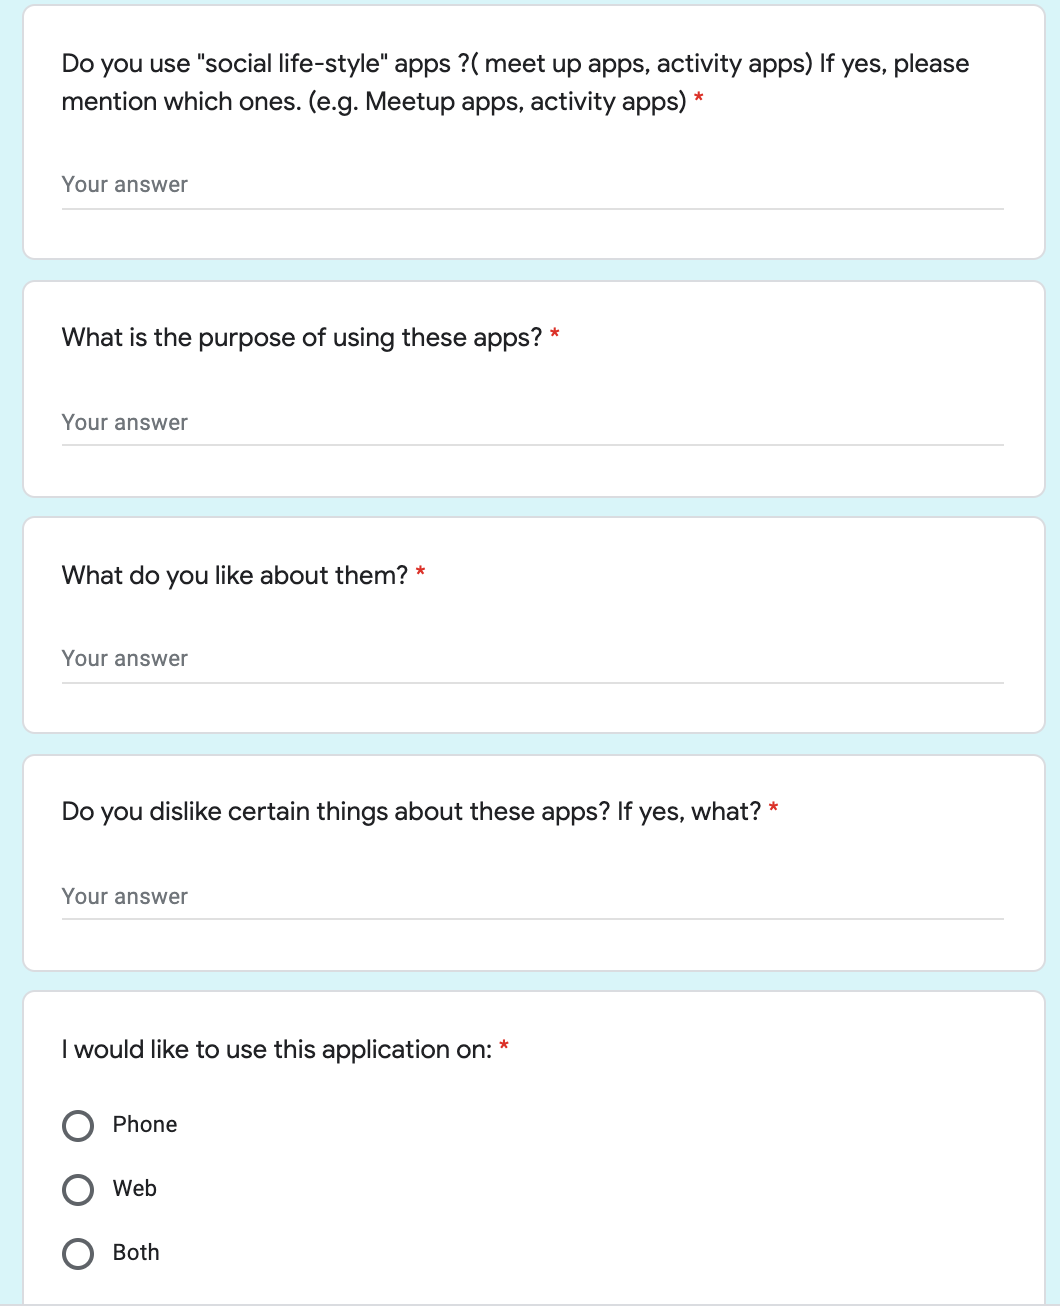Click the "Both" option label text

[x=136, y=1253]
